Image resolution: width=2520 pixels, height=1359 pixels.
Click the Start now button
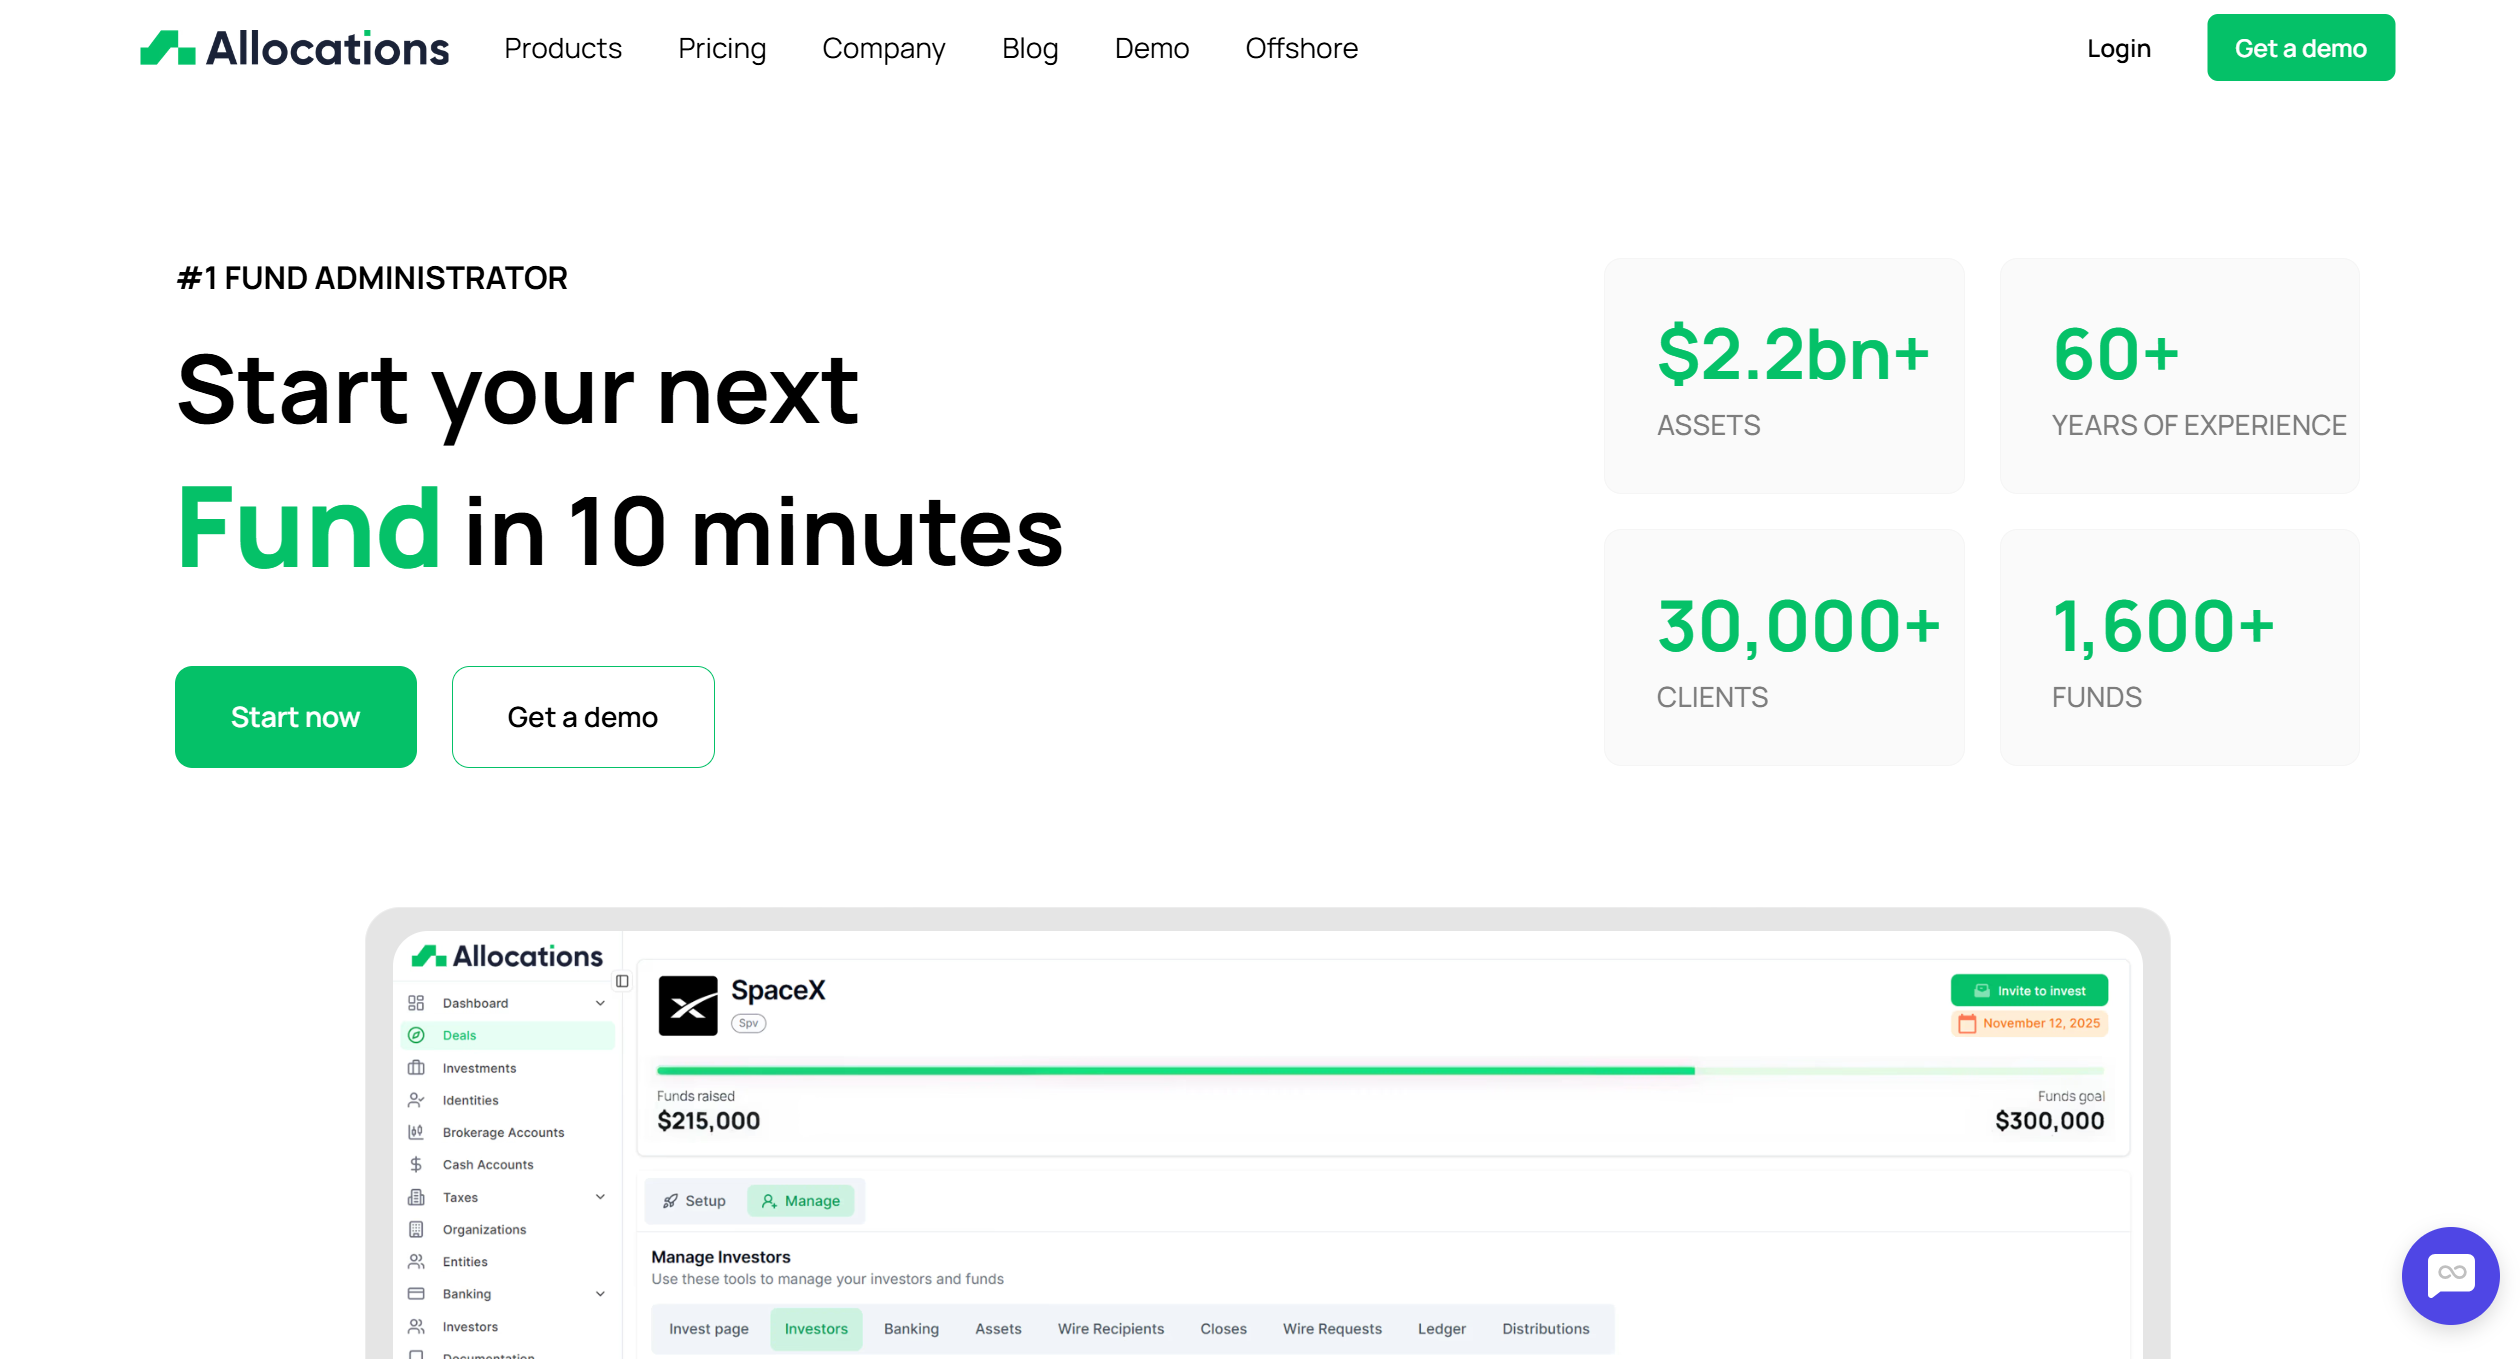click(295, 717)
